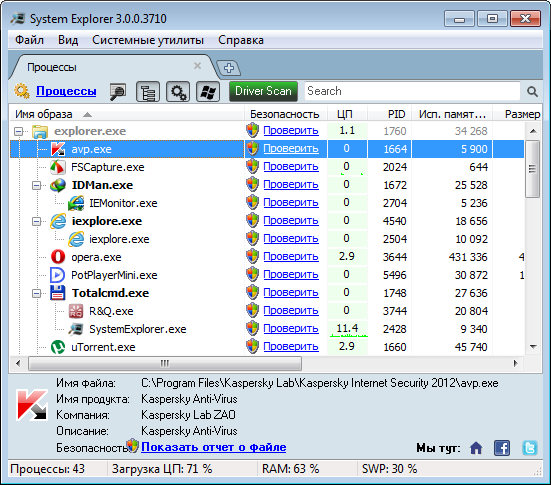Open the home page house icon

476,448
